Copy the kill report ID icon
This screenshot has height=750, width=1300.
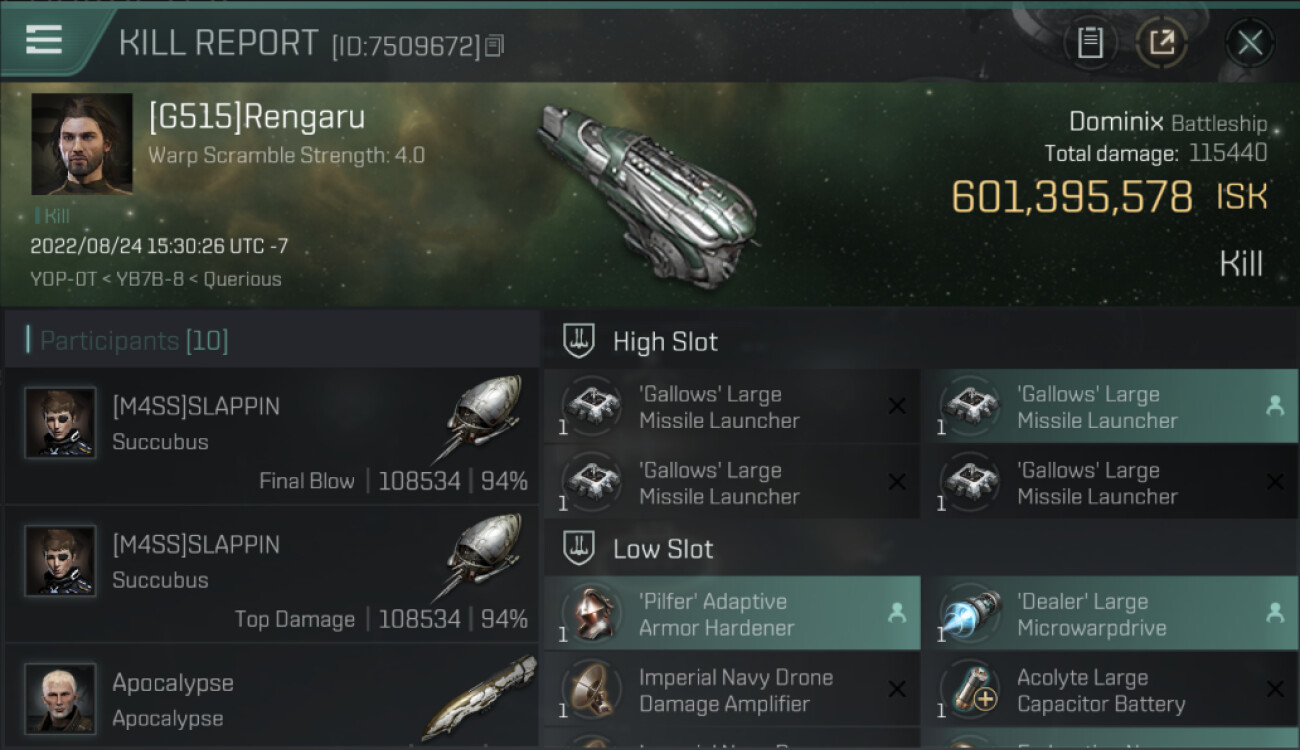pyautogui.click(x=495, y=46)
